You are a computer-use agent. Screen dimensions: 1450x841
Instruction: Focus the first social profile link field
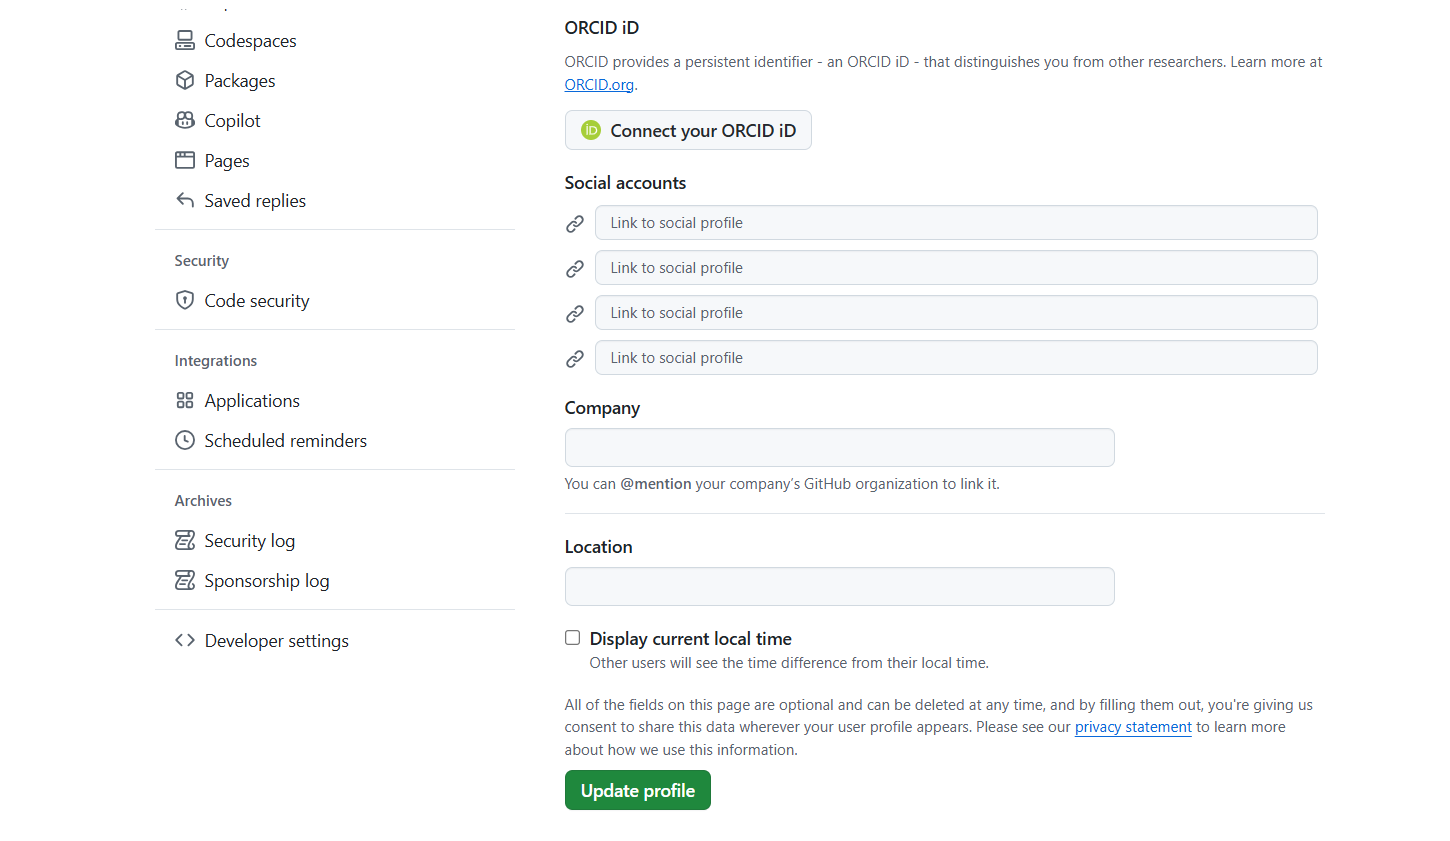click(x=956, y=223)
